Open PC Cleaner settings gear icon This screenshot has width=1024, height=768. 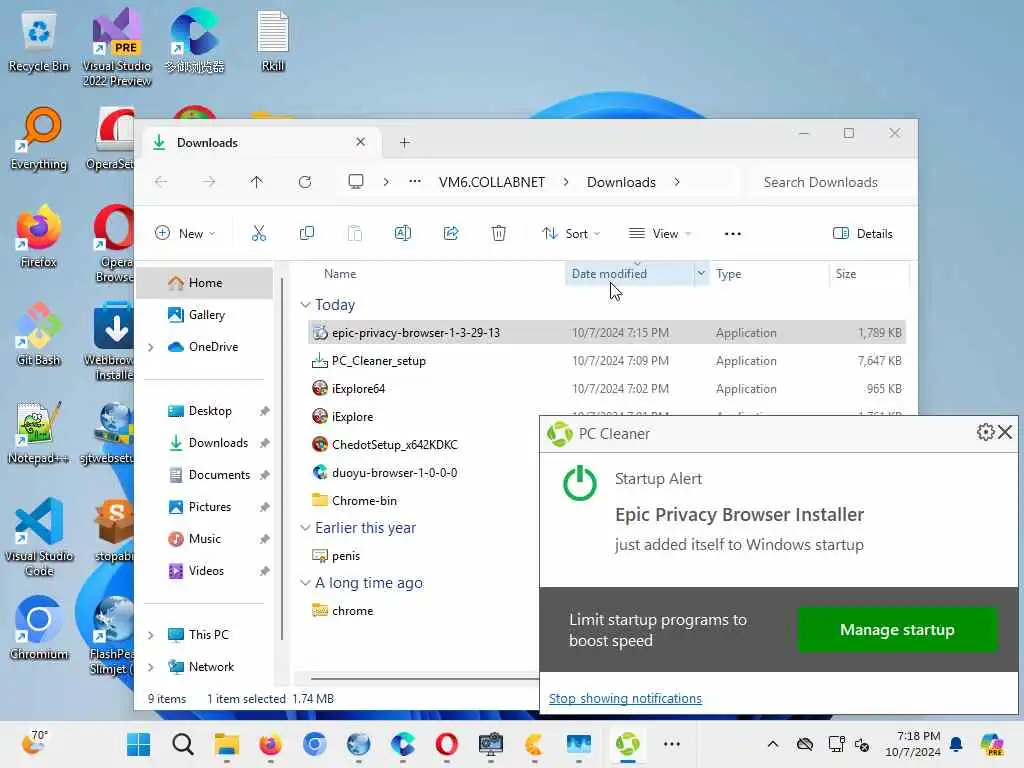click(x=985, y=432)
